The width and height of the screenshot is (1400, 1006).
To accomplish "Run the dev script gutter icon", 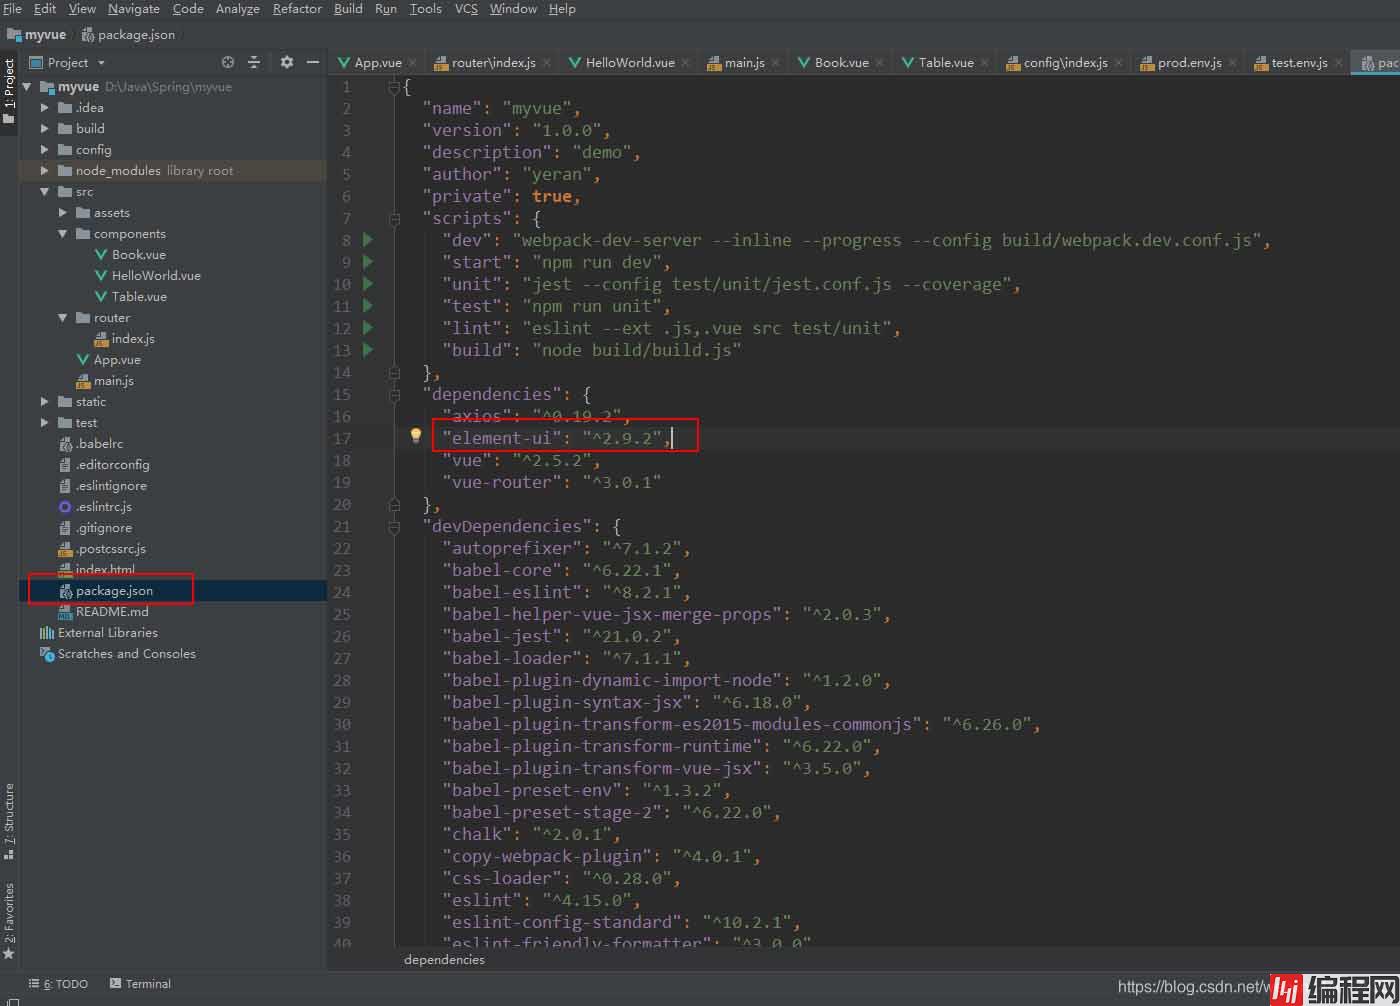I will 368,240.
